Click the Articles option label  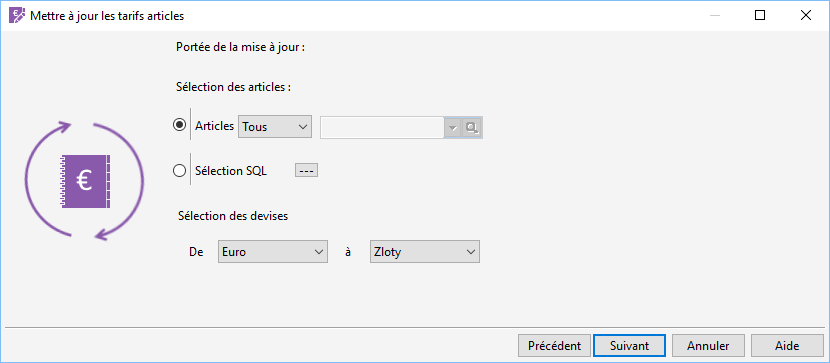point(214,126)
